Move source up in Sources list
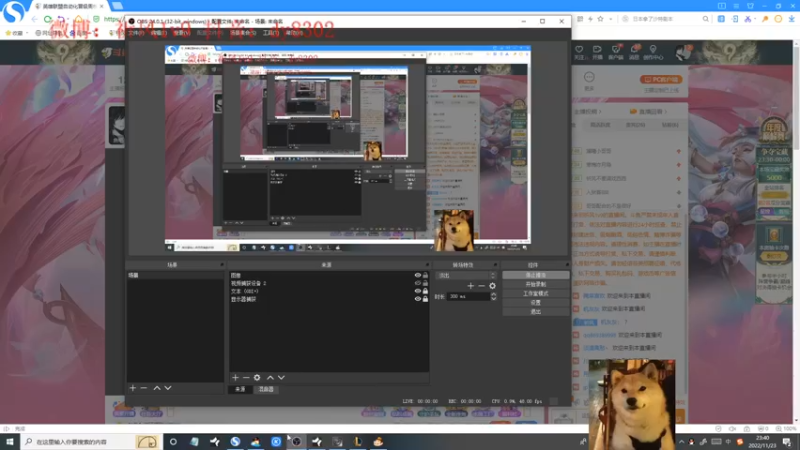This screenshot has height=450, width=800. click(x=270, y=378)
